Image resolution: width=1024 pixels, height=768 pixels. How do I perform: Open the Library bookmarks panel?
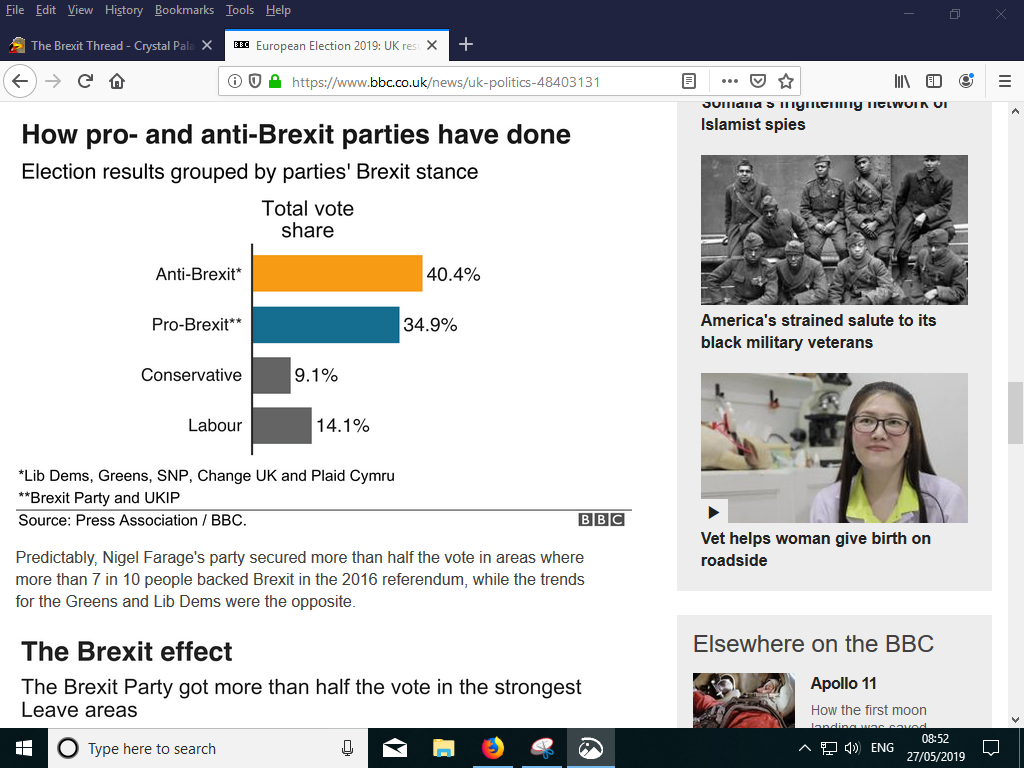(903, 82)
